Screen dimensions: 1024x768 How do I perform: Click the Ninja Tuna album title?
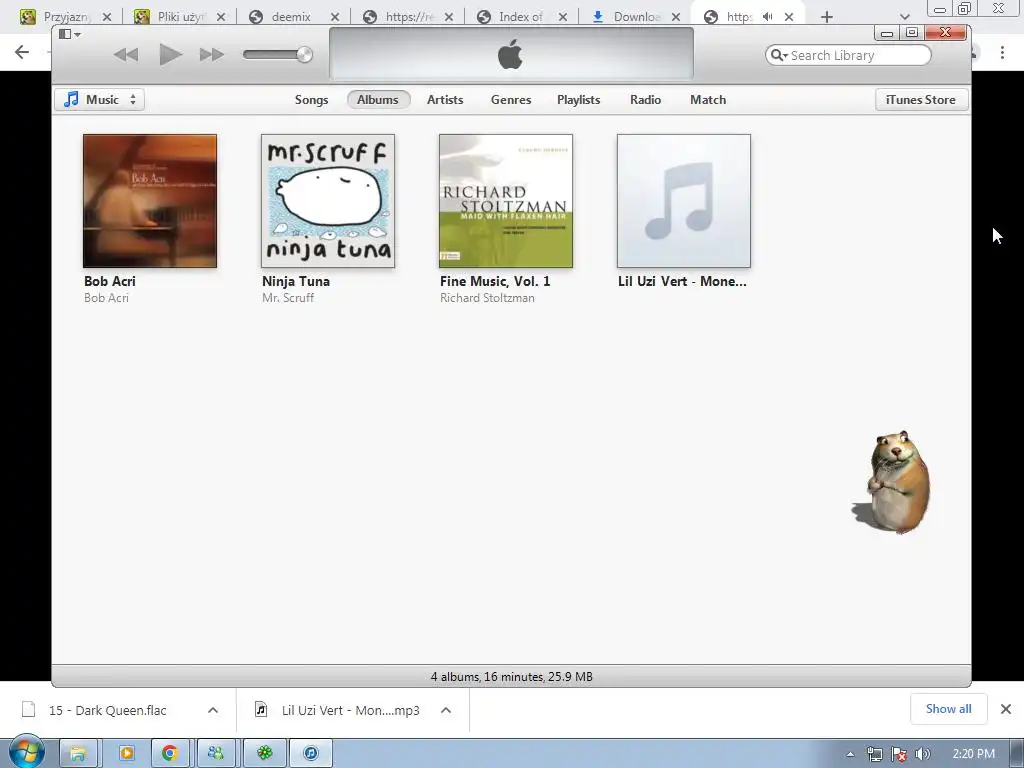coord(296,281)
